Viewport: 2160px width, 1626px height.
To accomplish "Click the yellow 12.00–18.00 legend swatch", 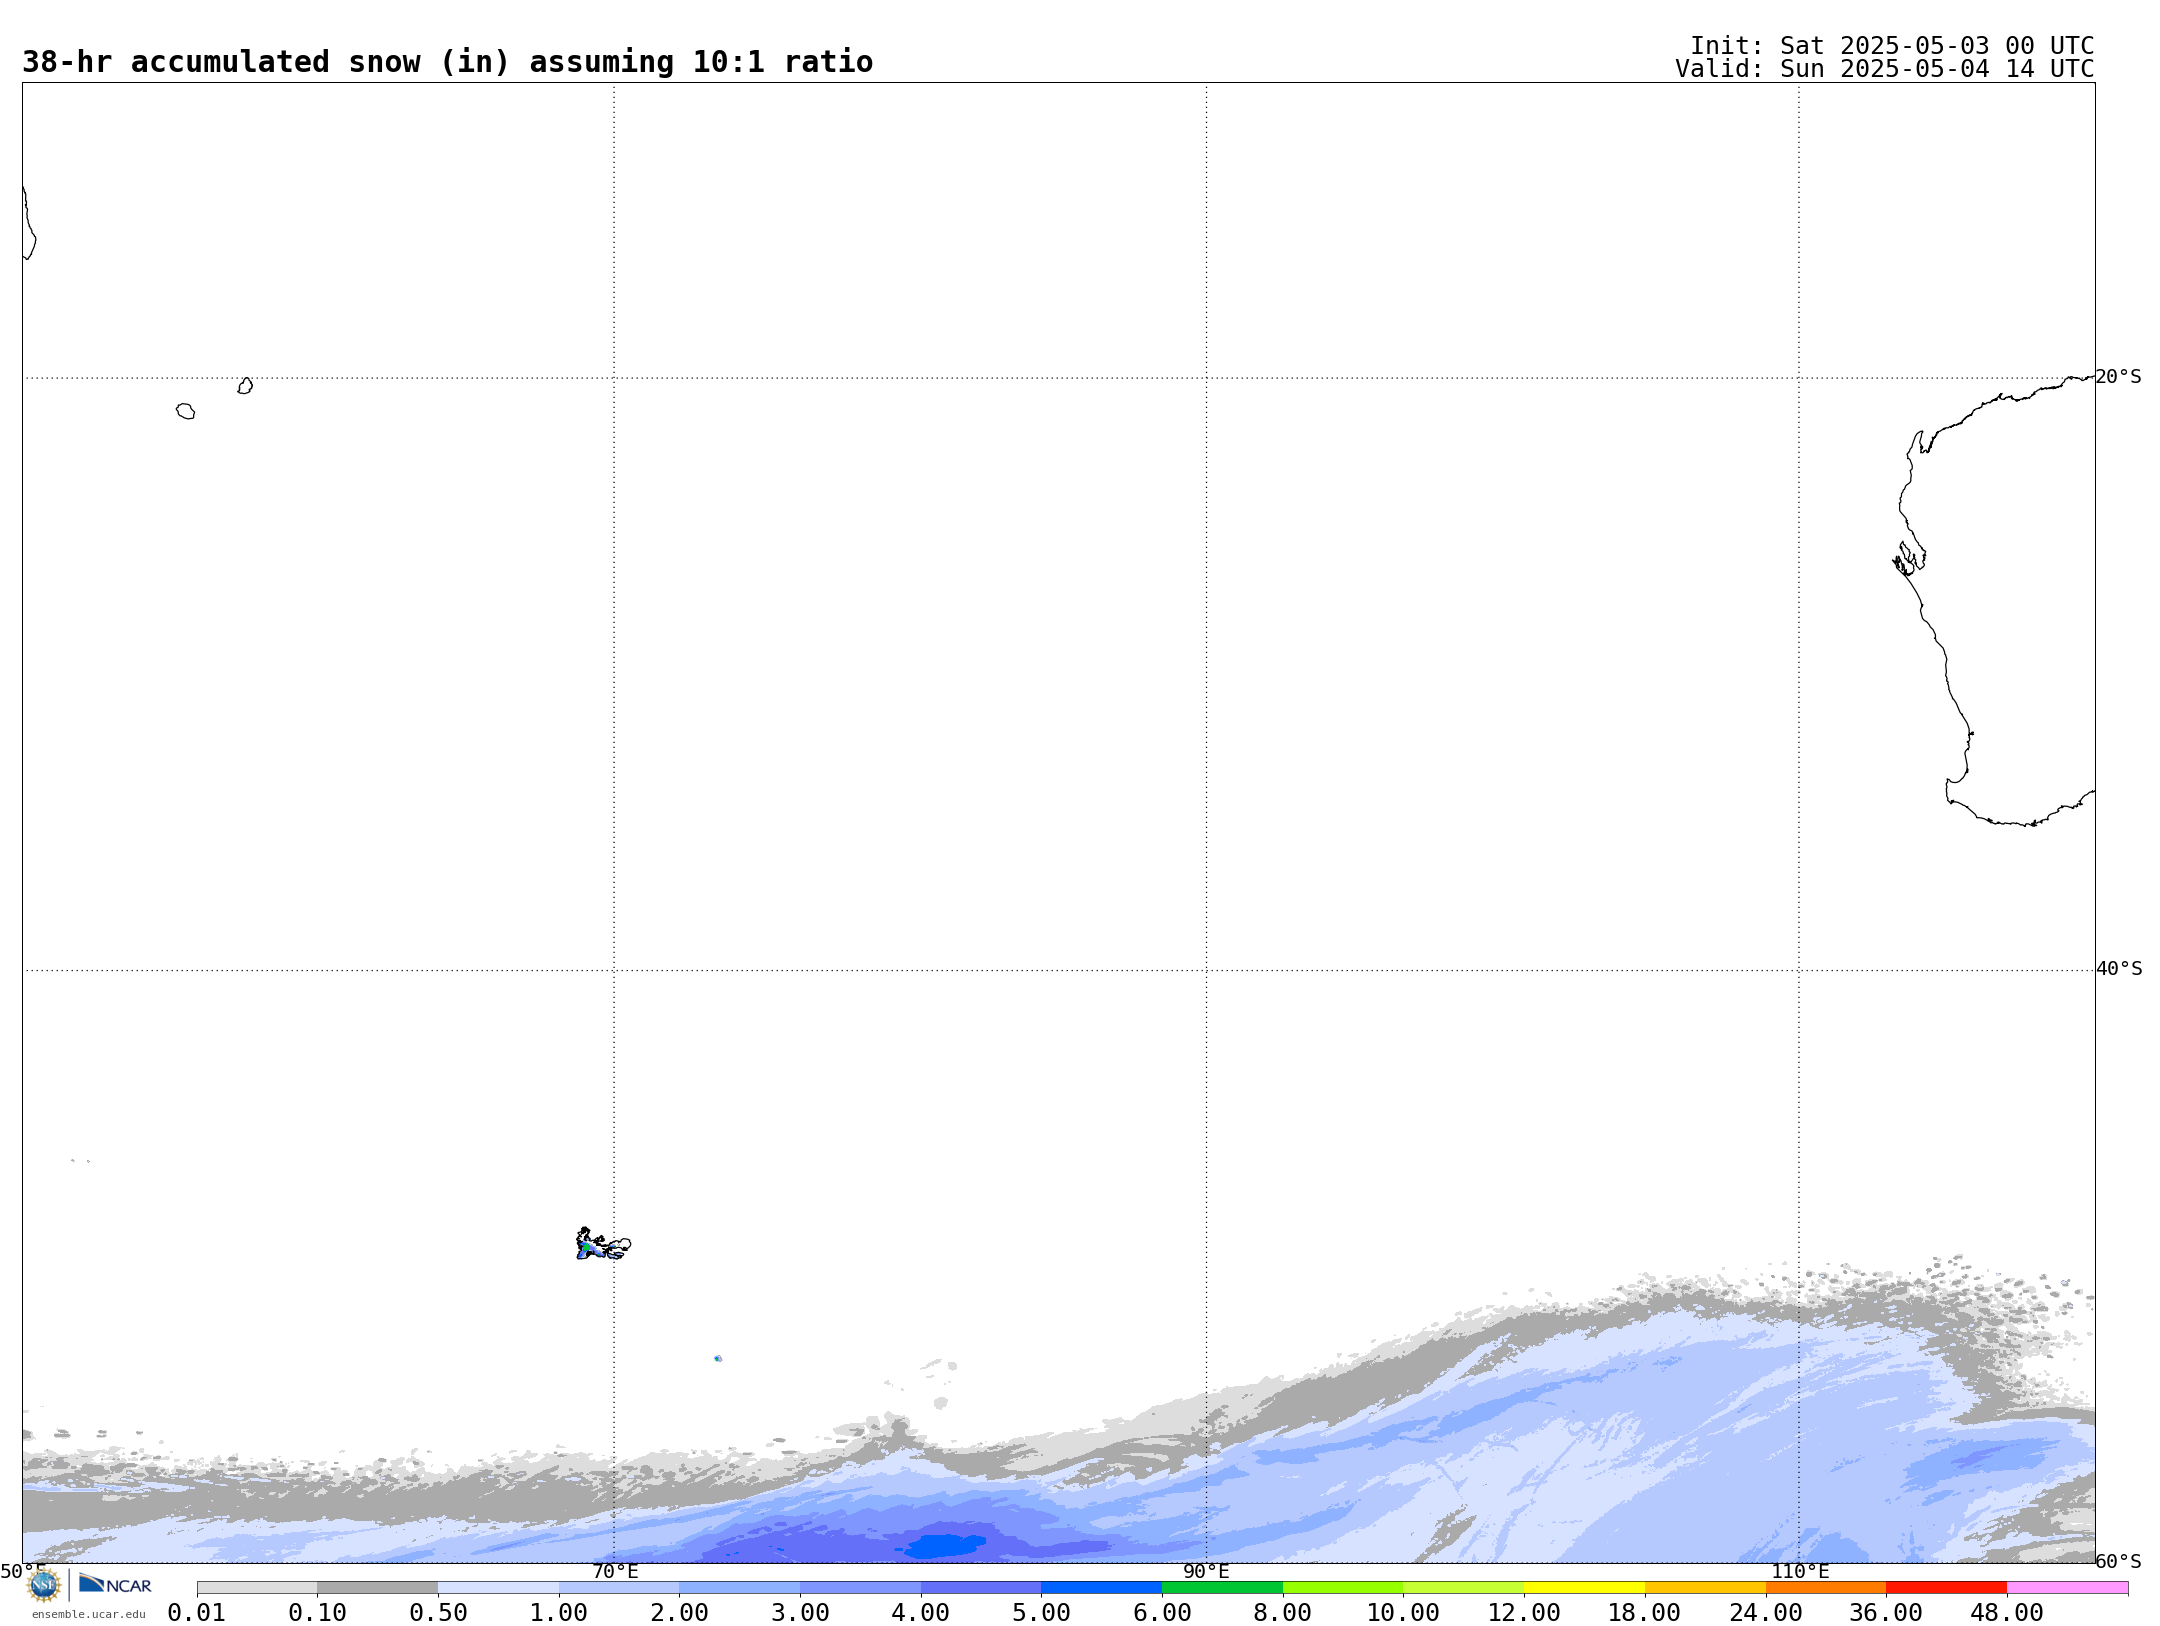I will tap(1584, 1588).
